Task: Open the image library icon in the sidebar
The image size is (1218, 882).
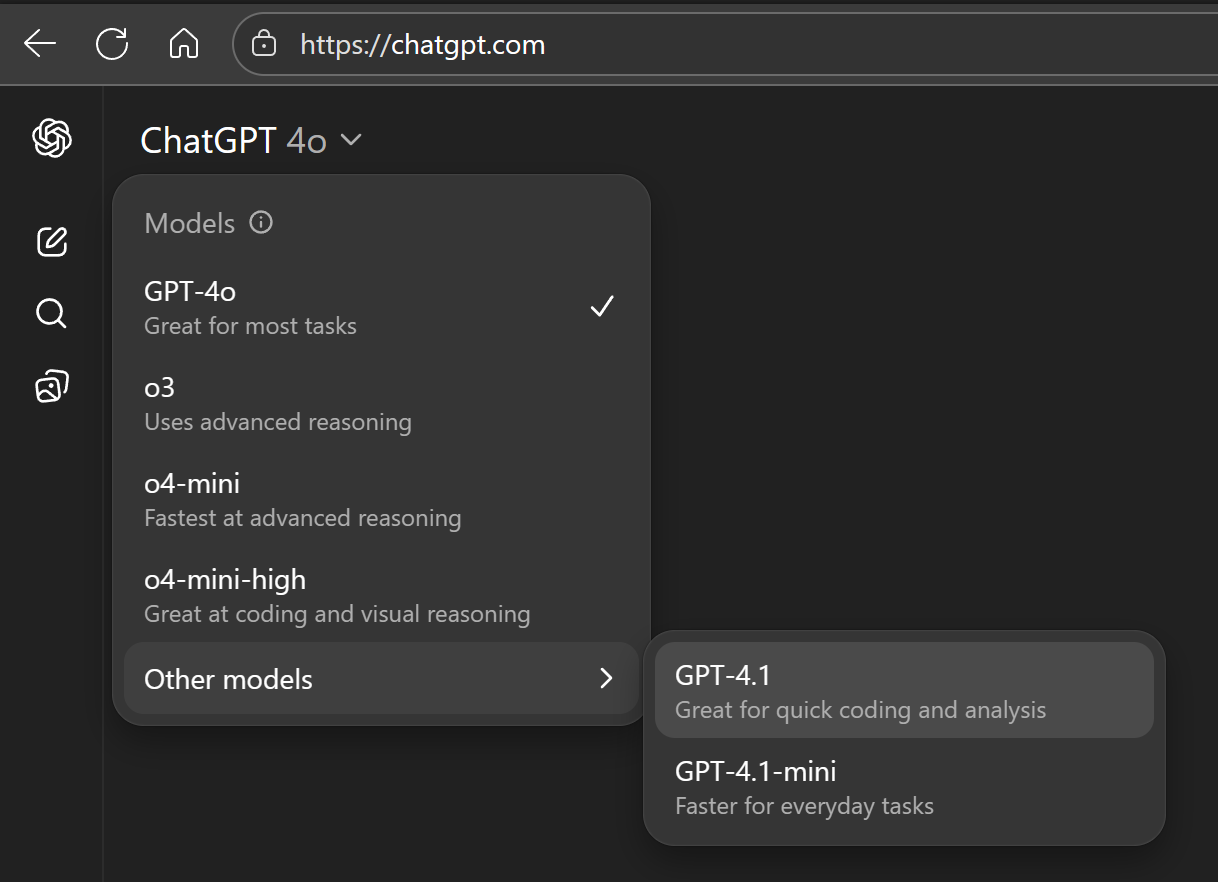Action: click(x=52, y=386)
